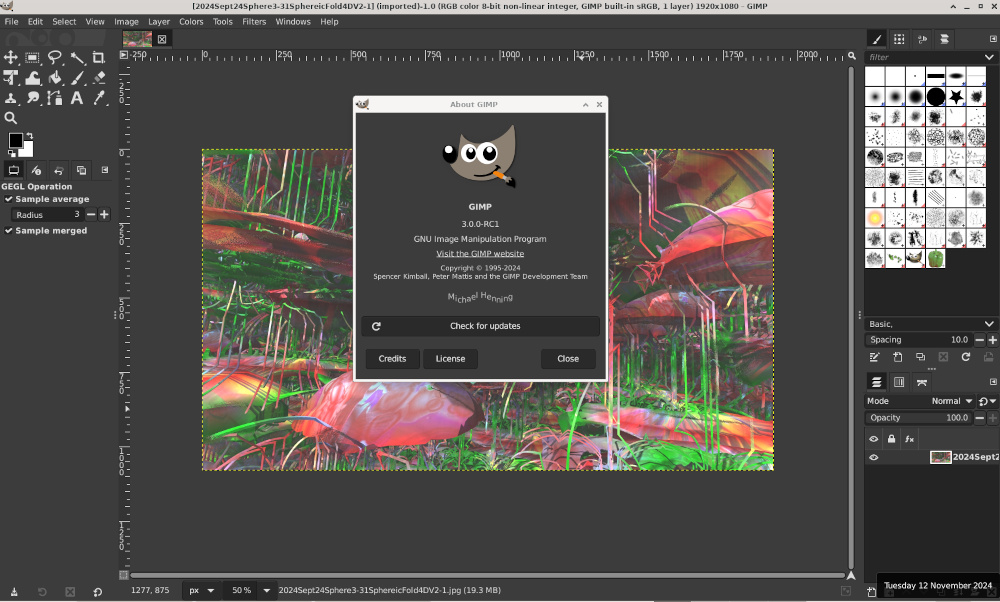Select the black star brush thumbnail
Screen dimensions: 1000x602
click(956, 96)
